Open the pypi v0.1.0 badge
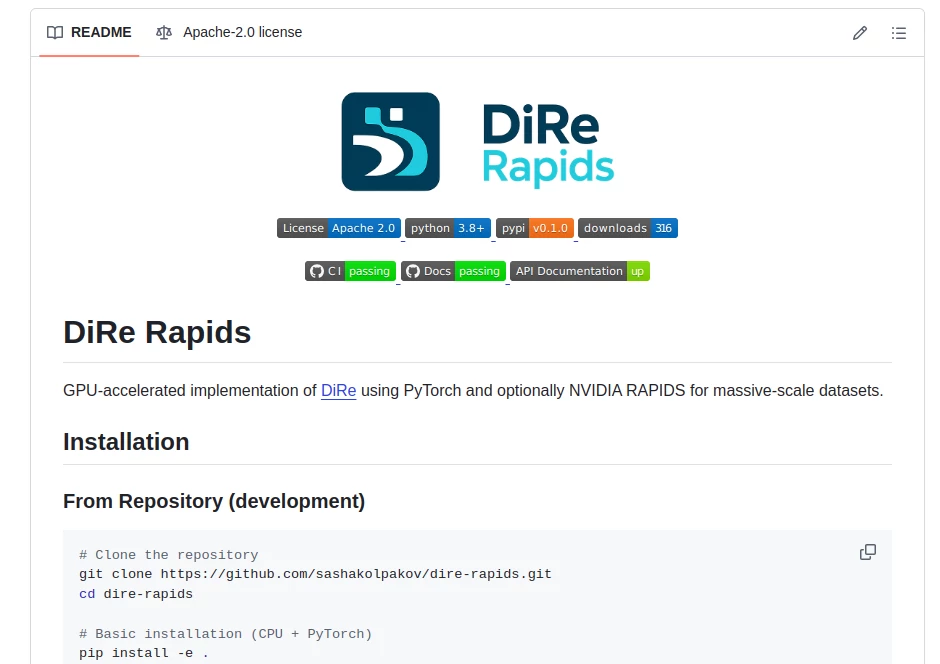The height and width of the screenshot is (664, 940). [x=535, y=228]
